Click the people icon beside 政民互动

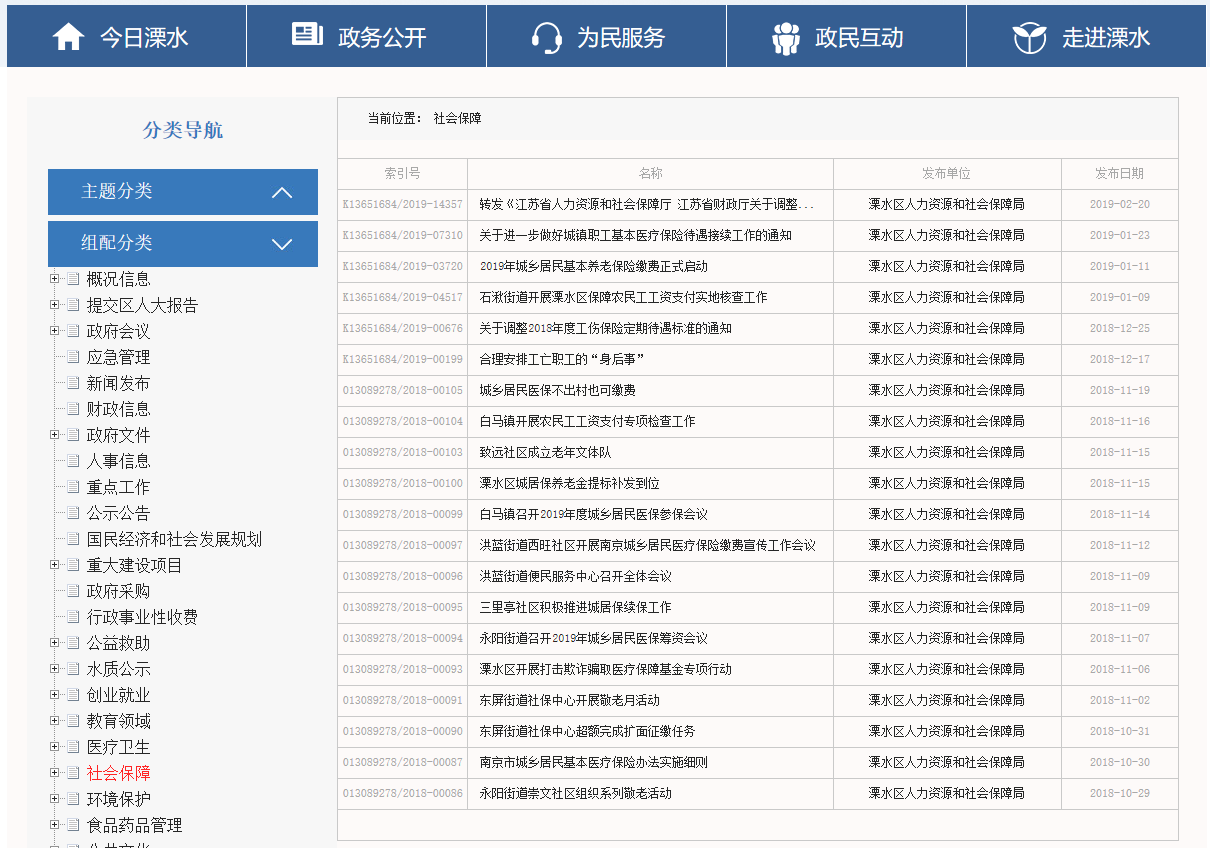click(x=786, y=38)
